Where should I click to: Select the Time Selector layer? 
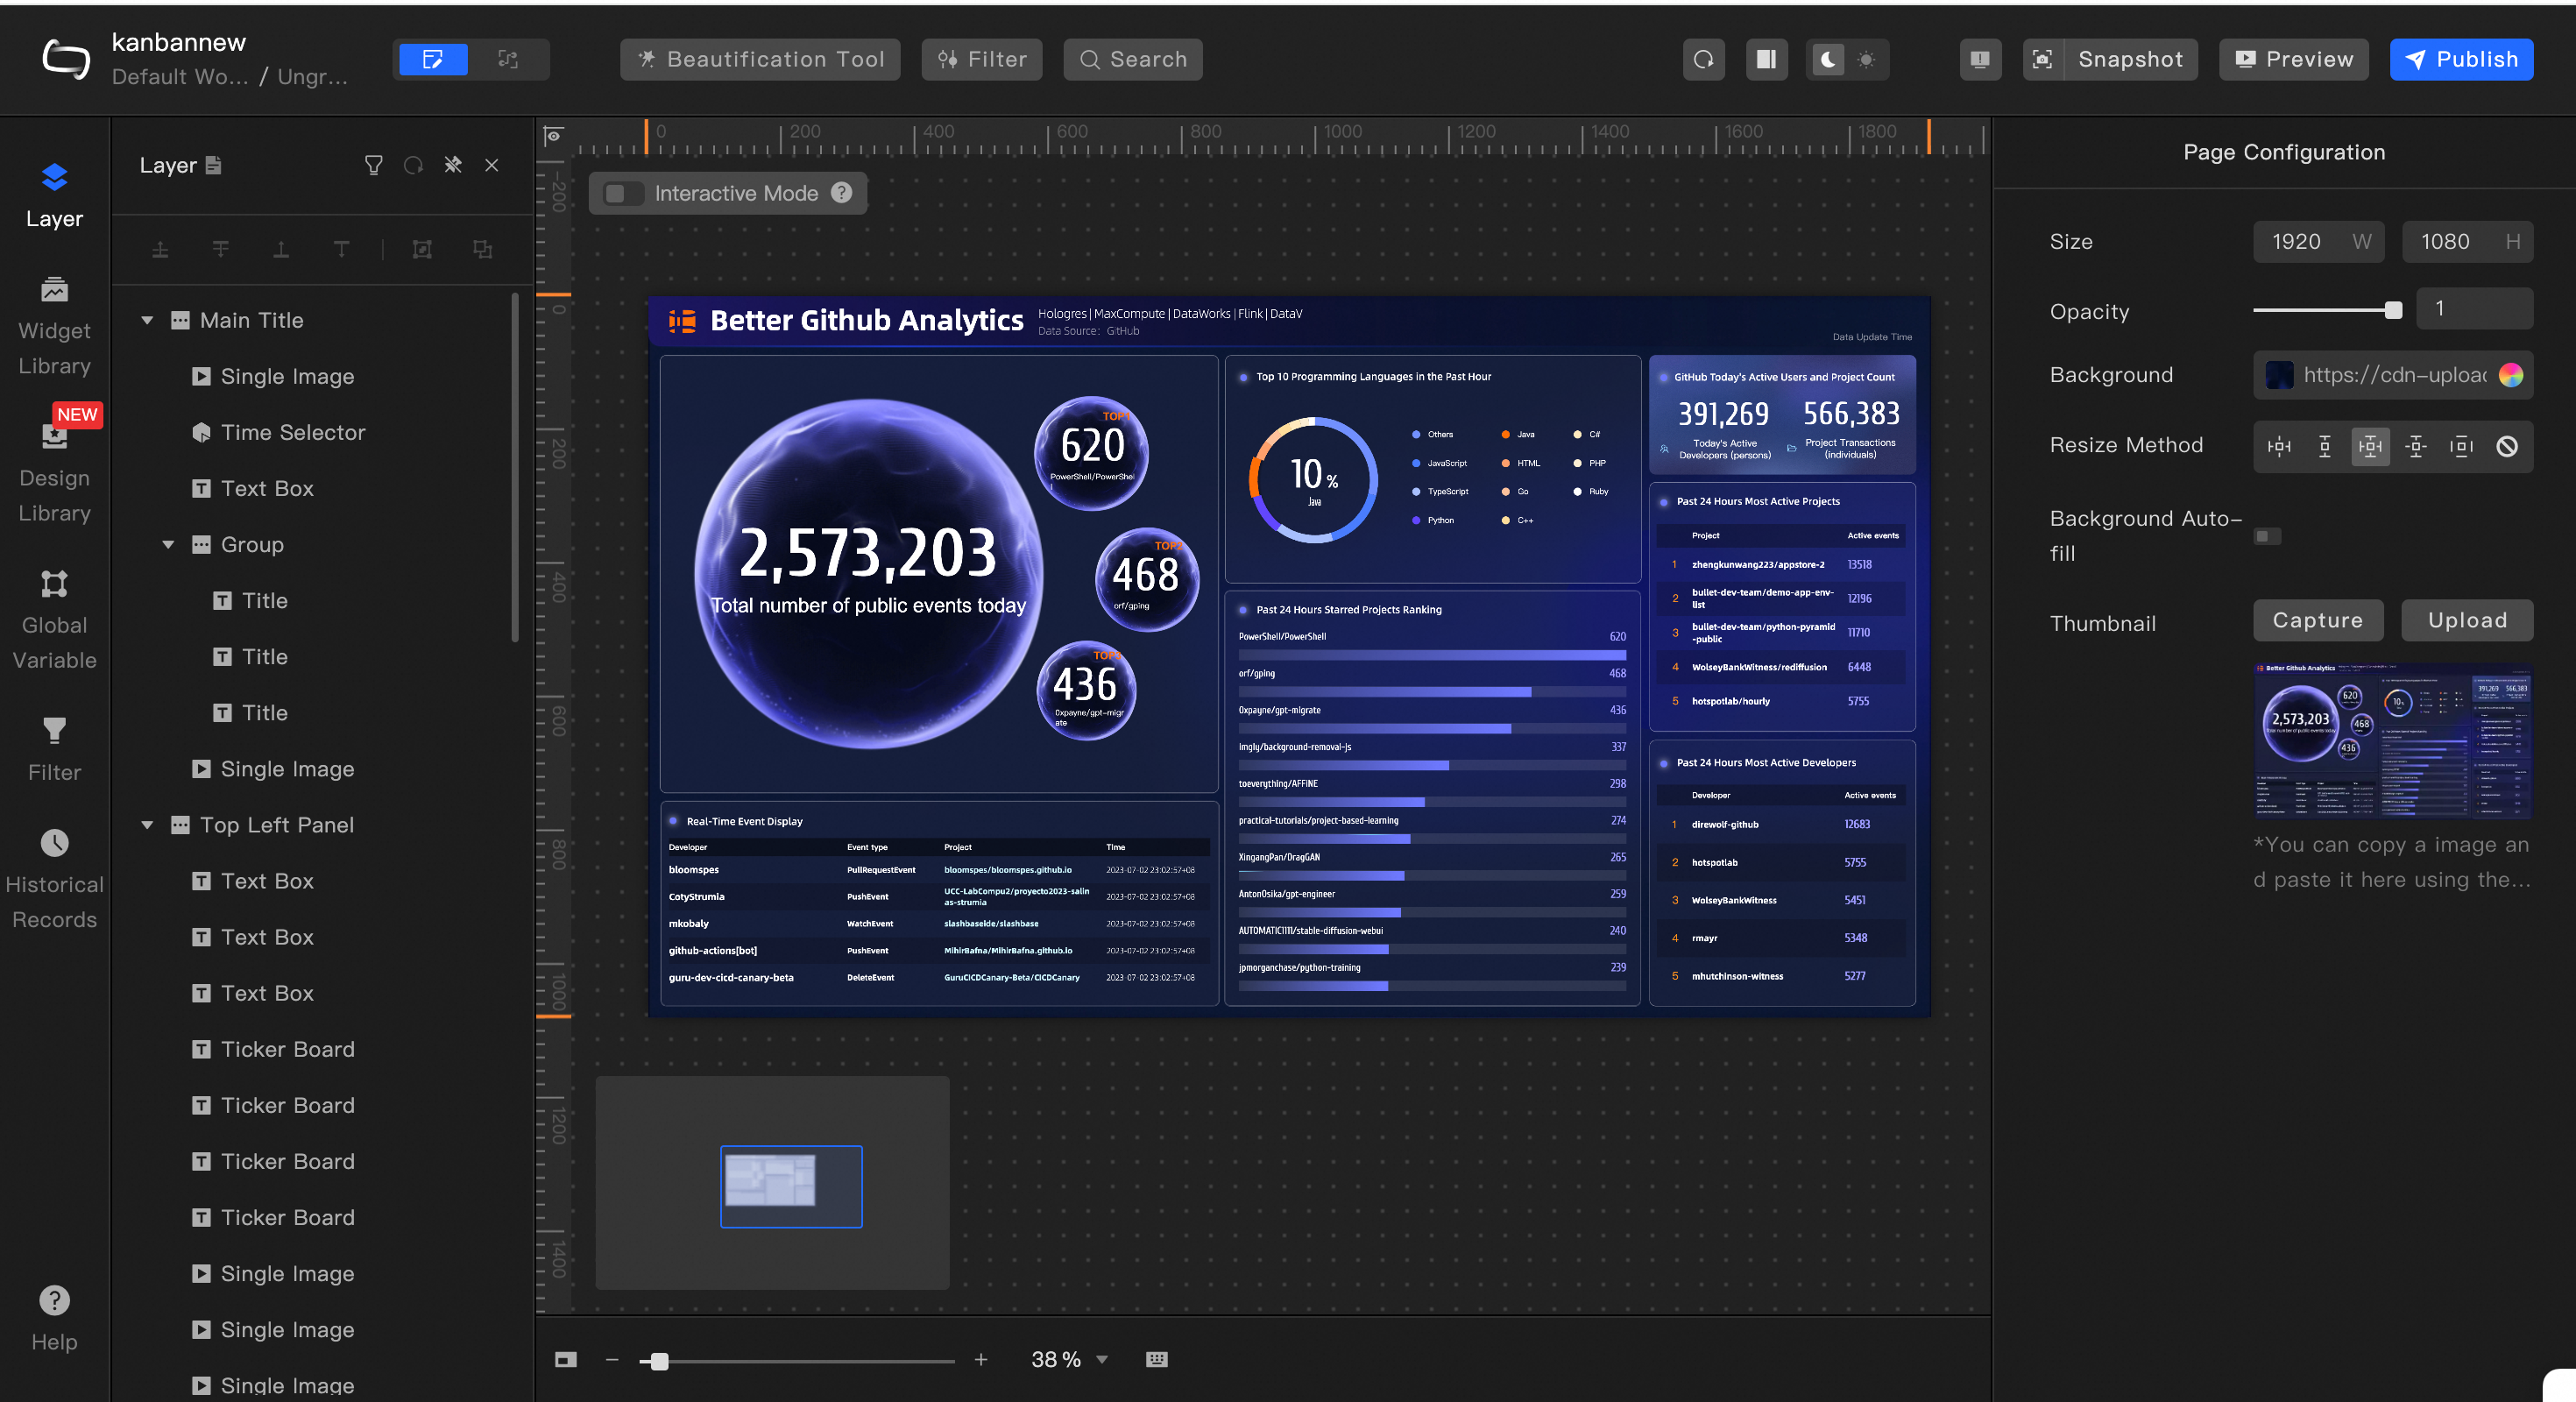(x=292, y=432)
